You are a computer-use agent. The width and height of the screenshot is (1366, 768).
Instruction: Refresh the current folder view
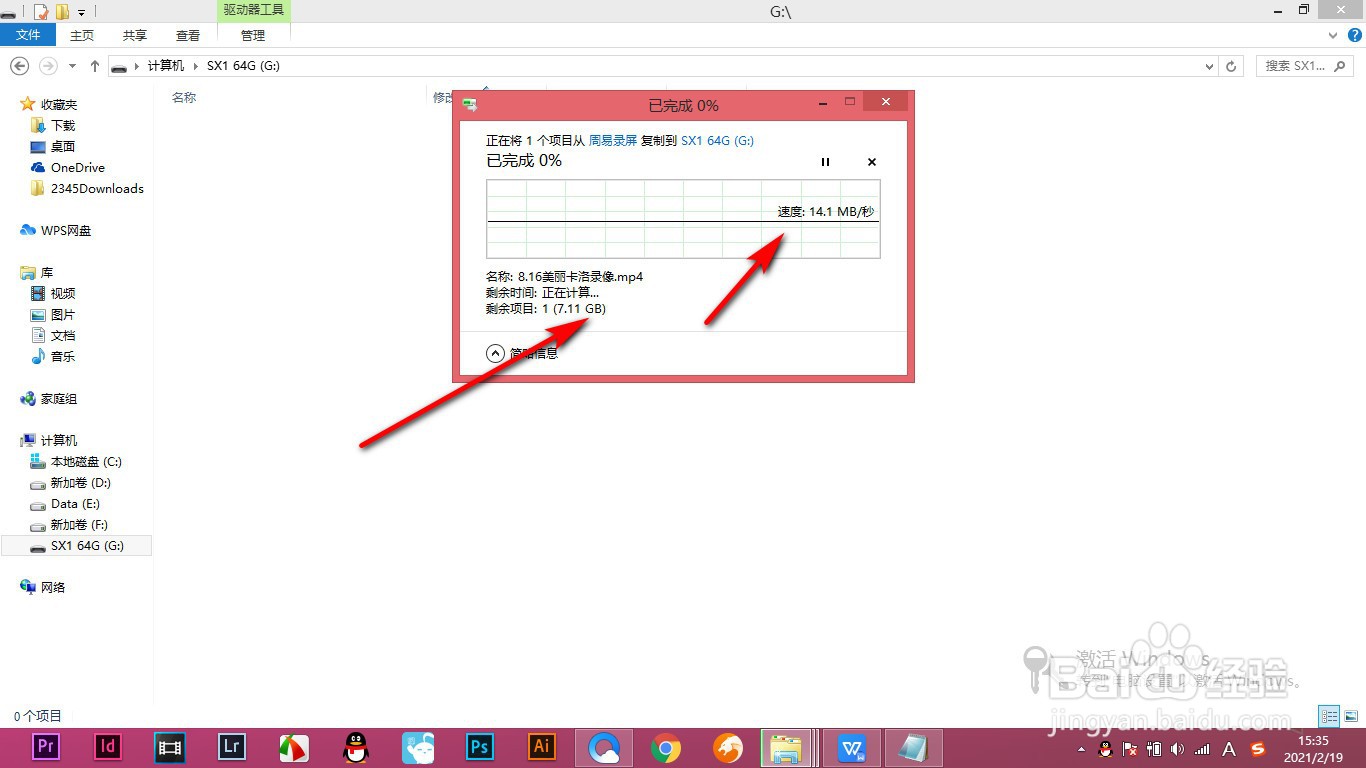pos(1232,66)
